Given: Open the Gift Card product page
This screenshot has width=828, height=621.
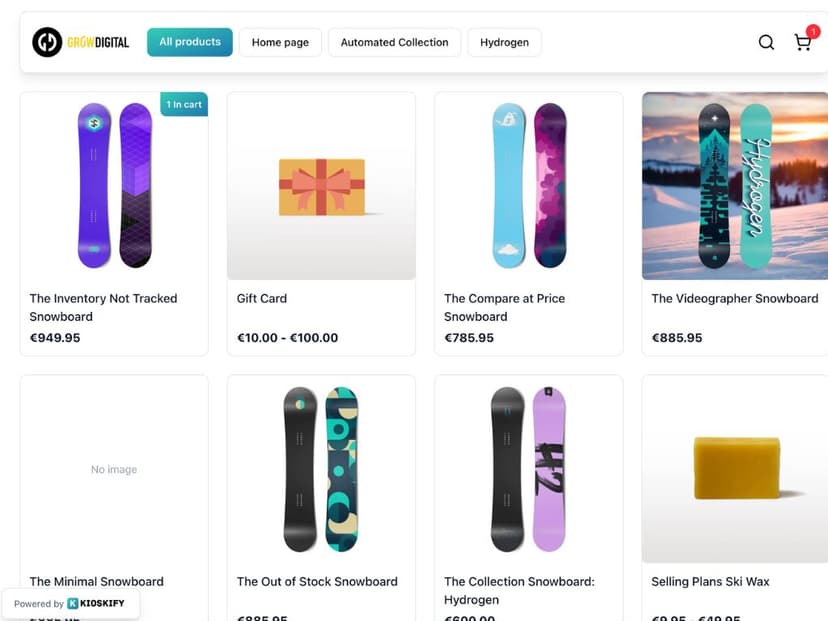Looking at the screenshot, I should (x=261, y=298).
